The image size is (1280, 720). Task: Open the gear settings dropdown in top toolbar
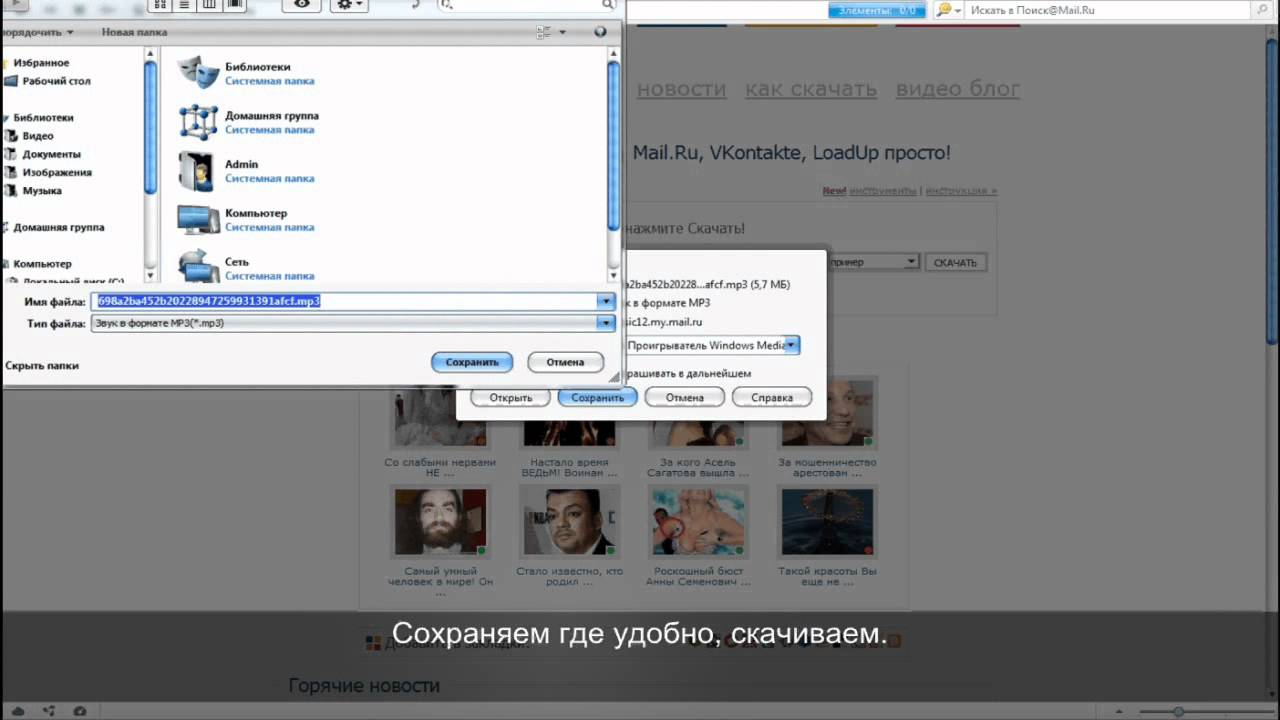pos(348,5)
